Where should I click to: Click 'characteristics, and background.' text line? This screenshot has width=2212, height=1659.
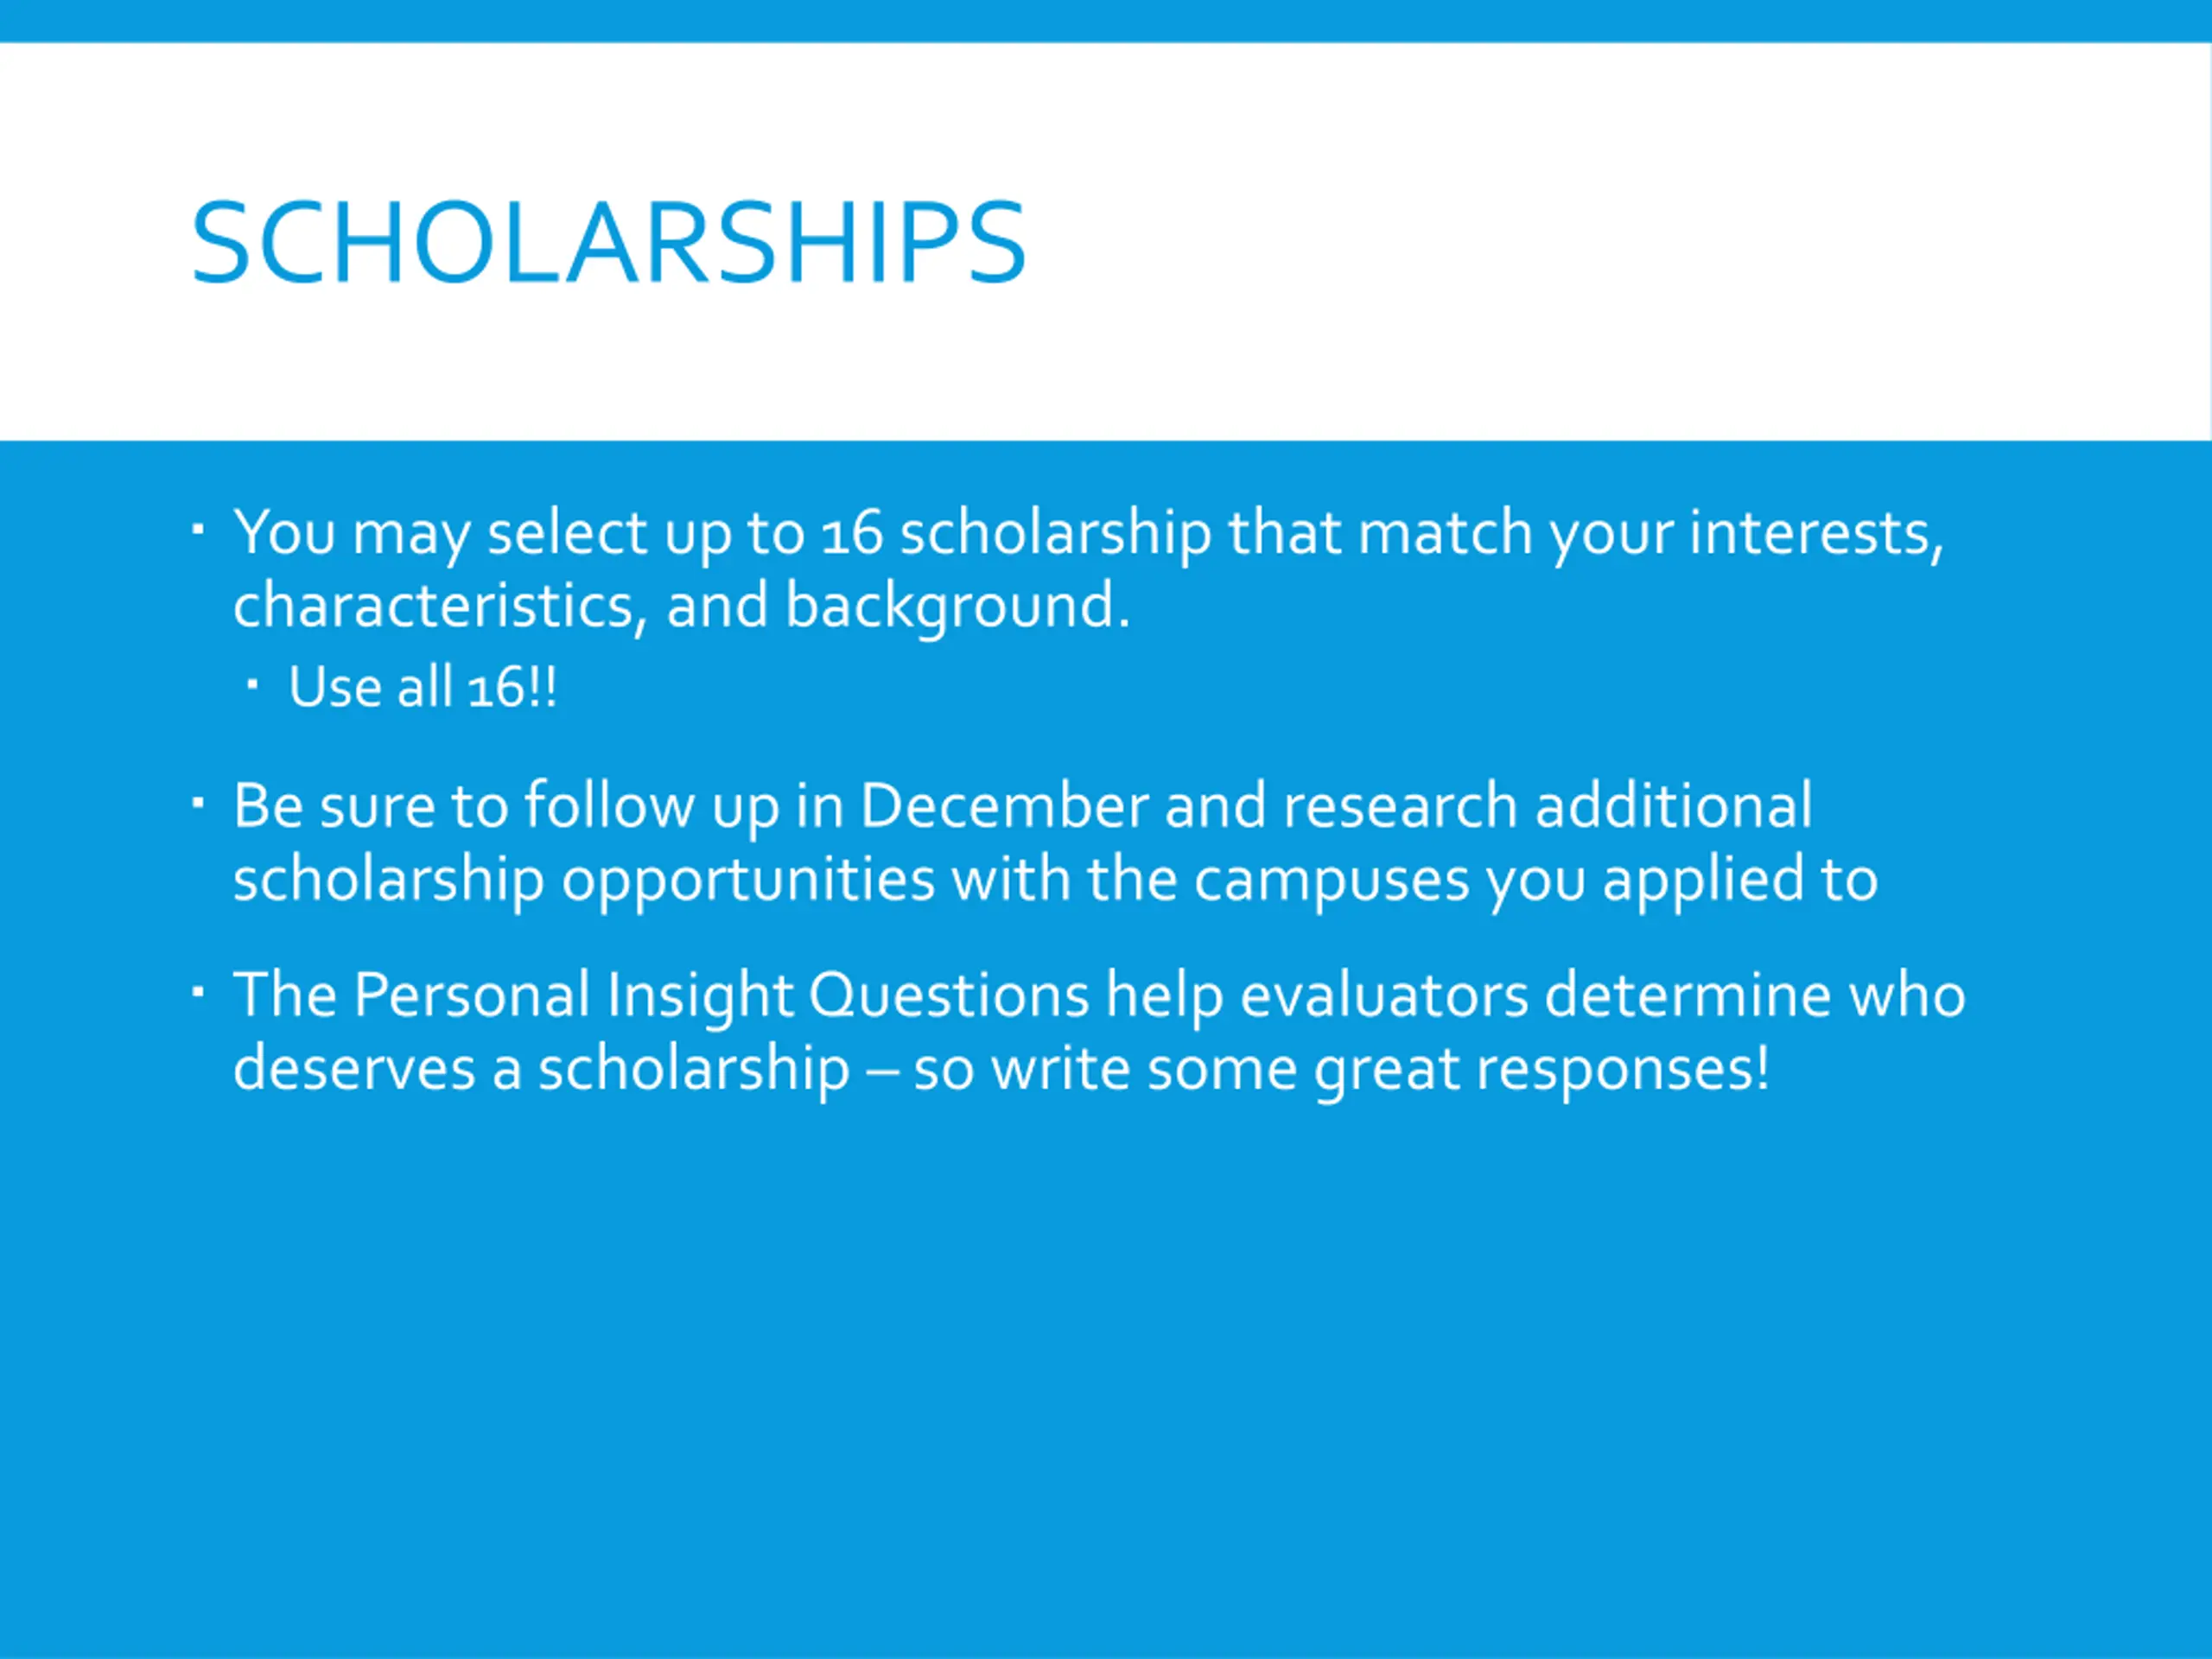coord(681,606)
